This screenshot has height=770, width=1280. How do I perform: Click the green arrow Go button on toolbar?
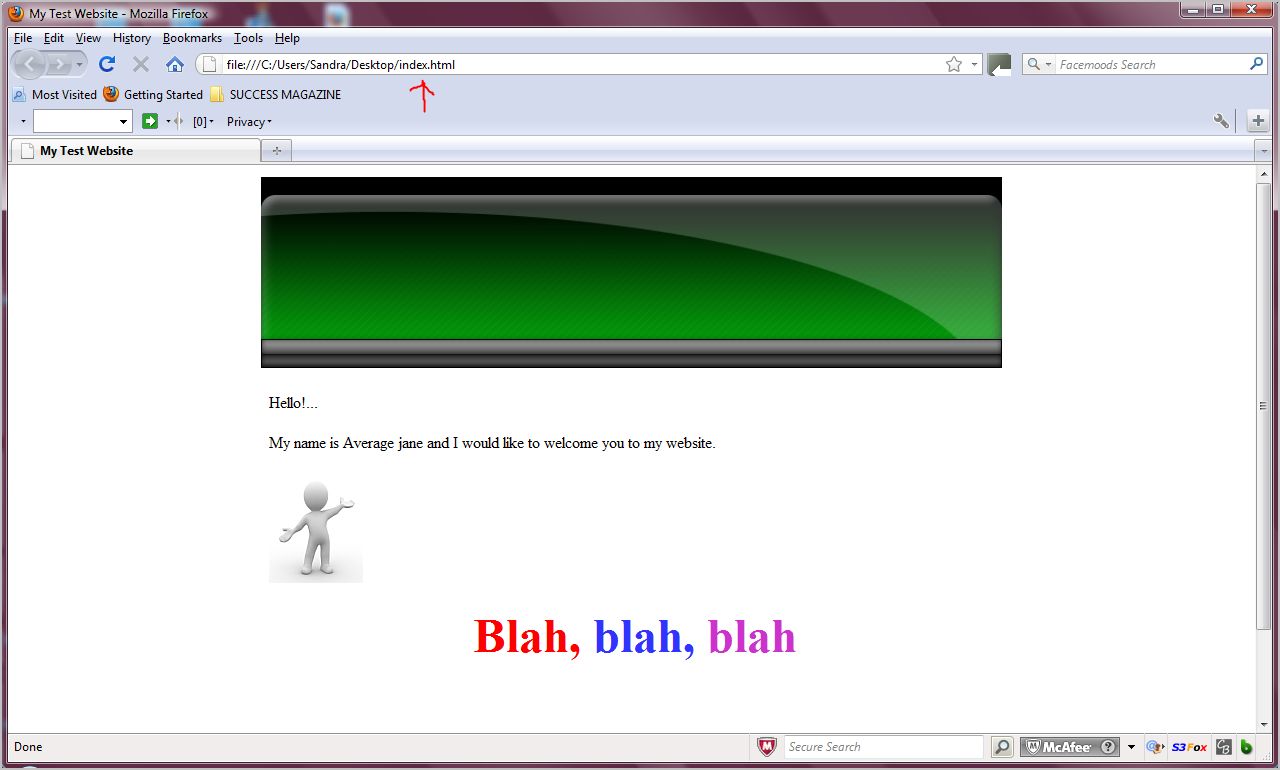(x=150, y=121)
